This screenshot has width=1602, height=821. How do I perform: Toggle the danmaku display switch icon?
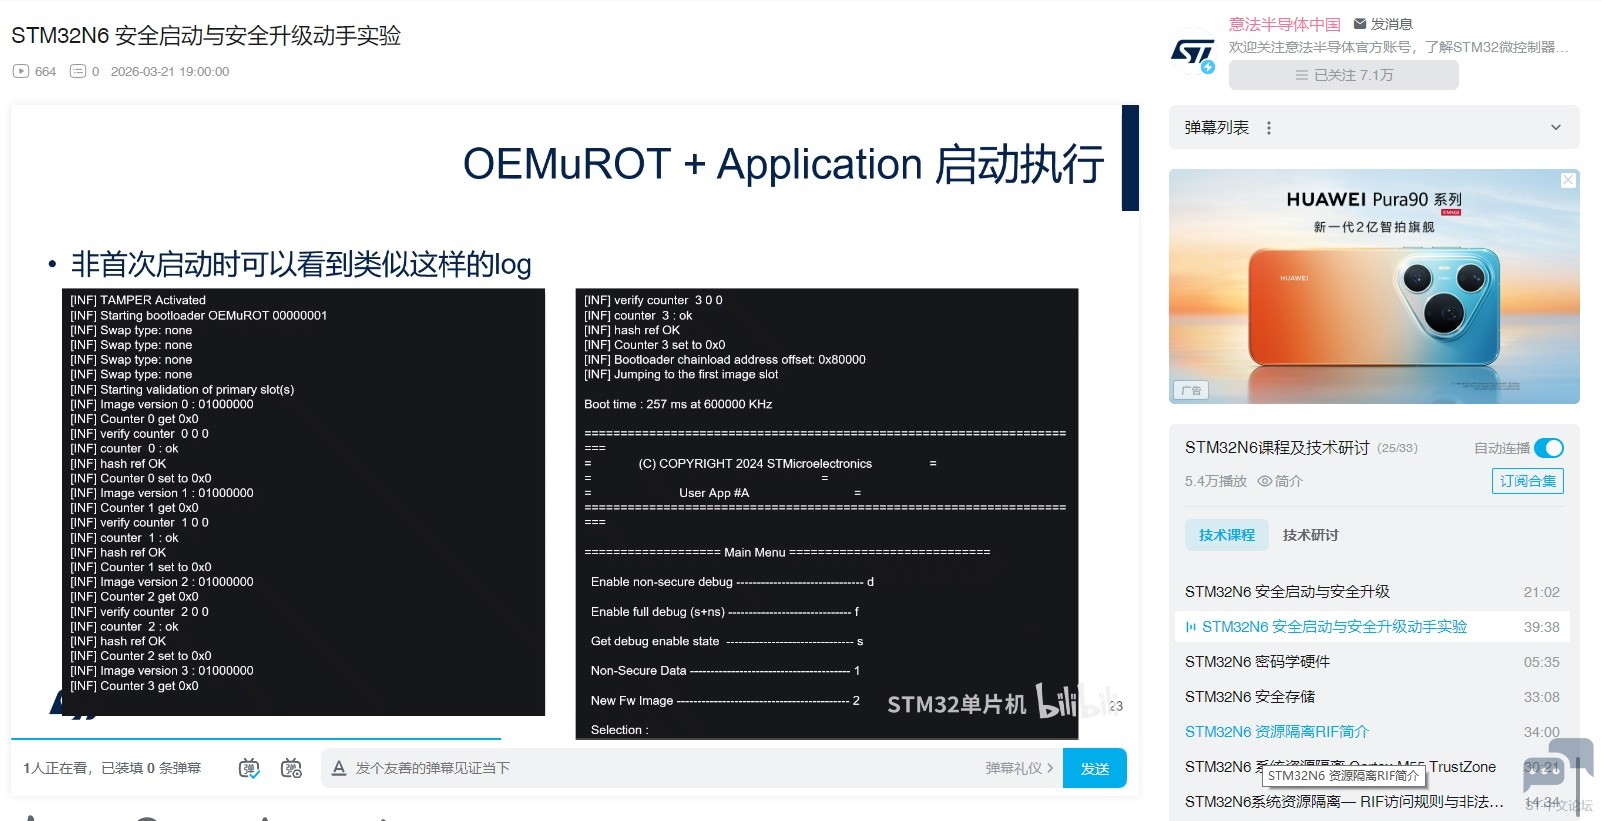[249, 768]
